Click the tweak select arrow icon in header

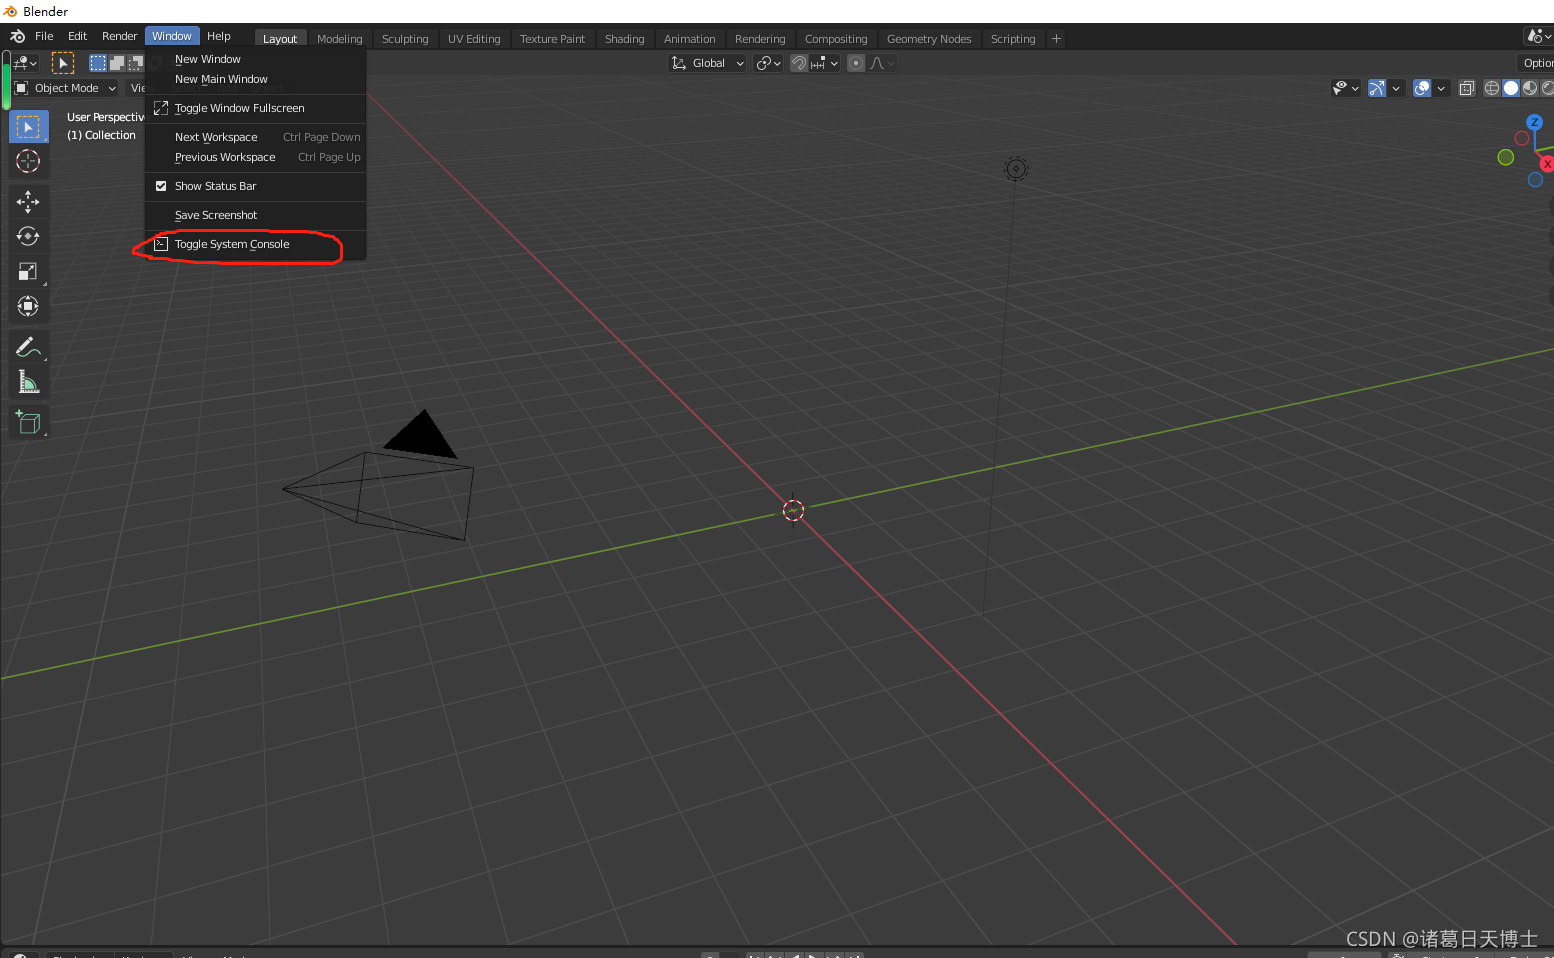[63, 63]
